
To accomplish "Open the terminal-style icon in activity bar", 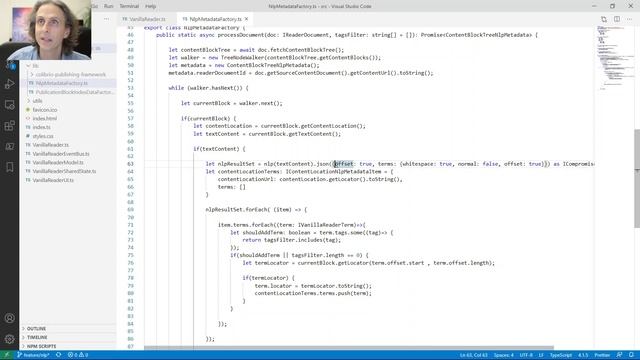I will pyautogui.click(x=10, y=146).
